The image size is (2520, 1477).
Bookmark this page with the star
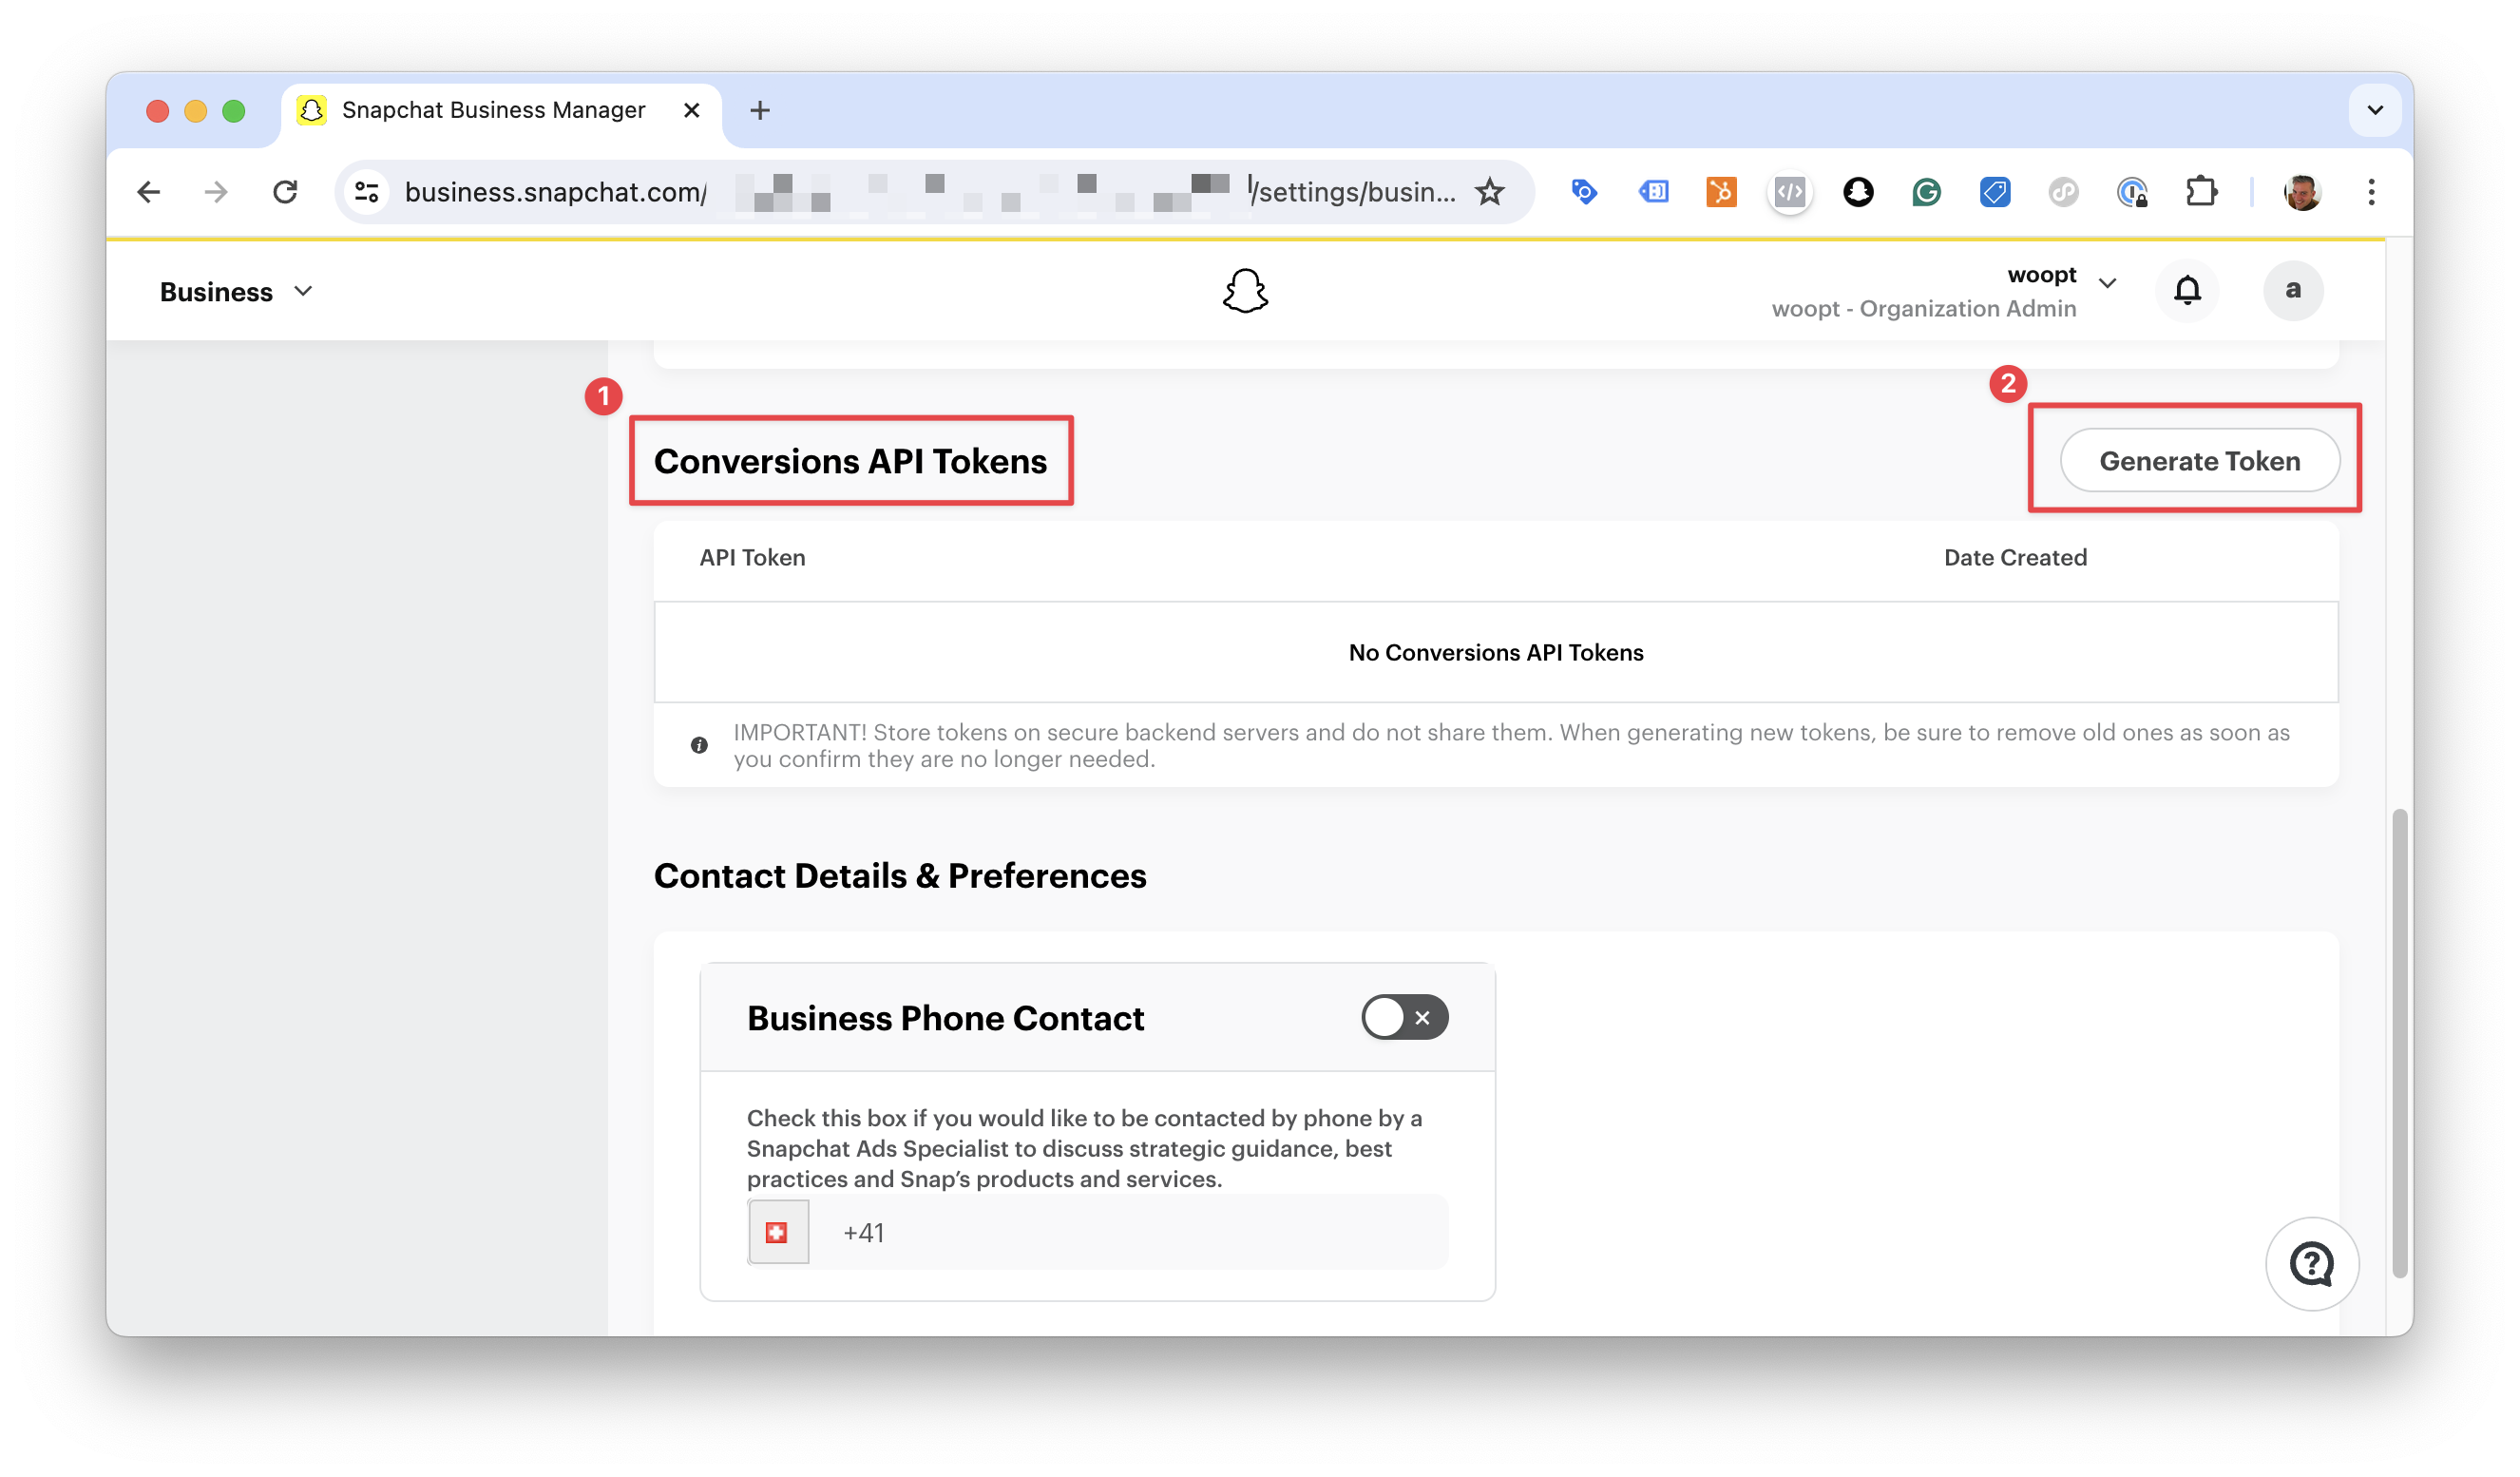coord(1490,192)
